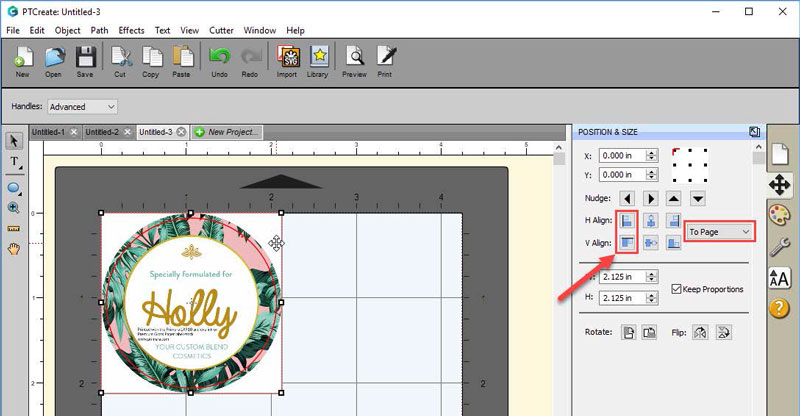
Task: Select the ellipse shape tool
Action: pos(14,188)
